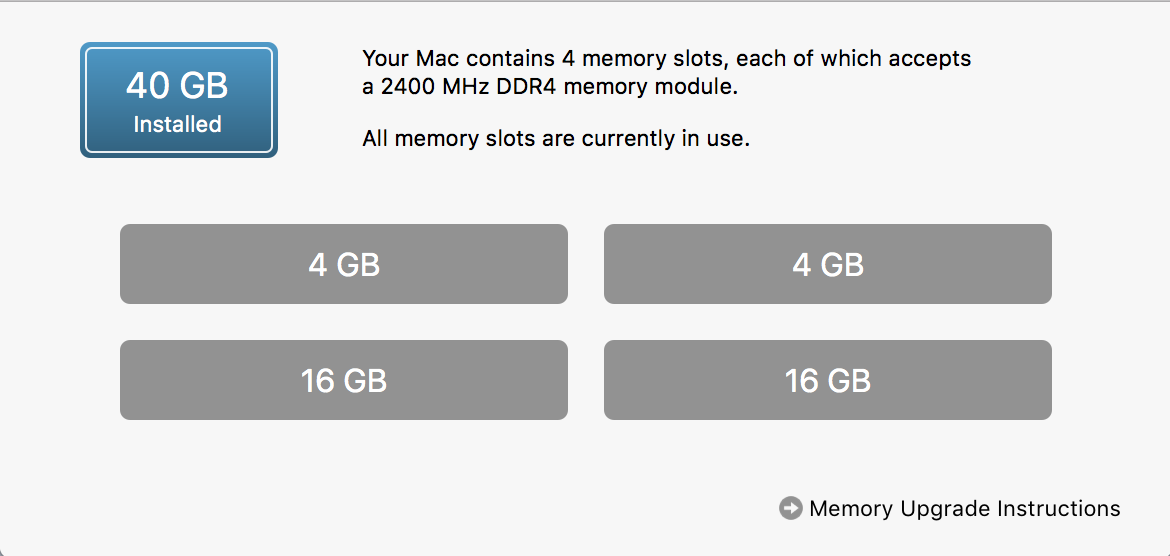Click the word 'Upgrade' in the bottom link
1170x556 pixels.
[942, 509]
